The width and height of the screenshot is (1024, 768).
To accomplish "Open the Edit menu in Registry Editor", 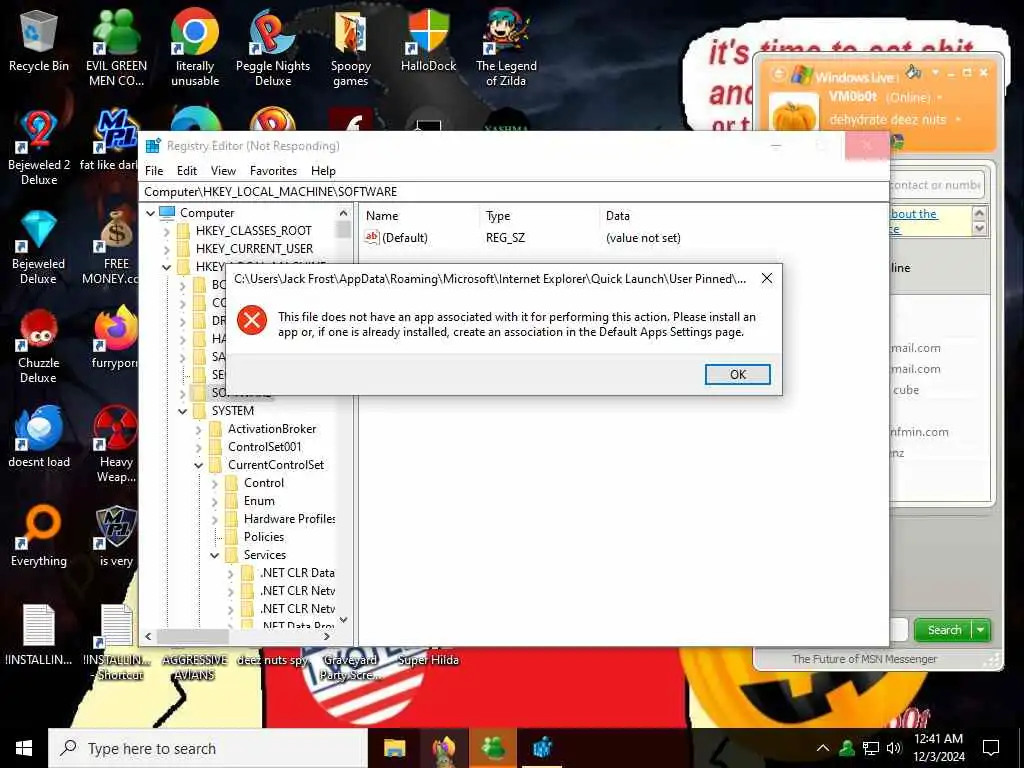I will point(187,171).
